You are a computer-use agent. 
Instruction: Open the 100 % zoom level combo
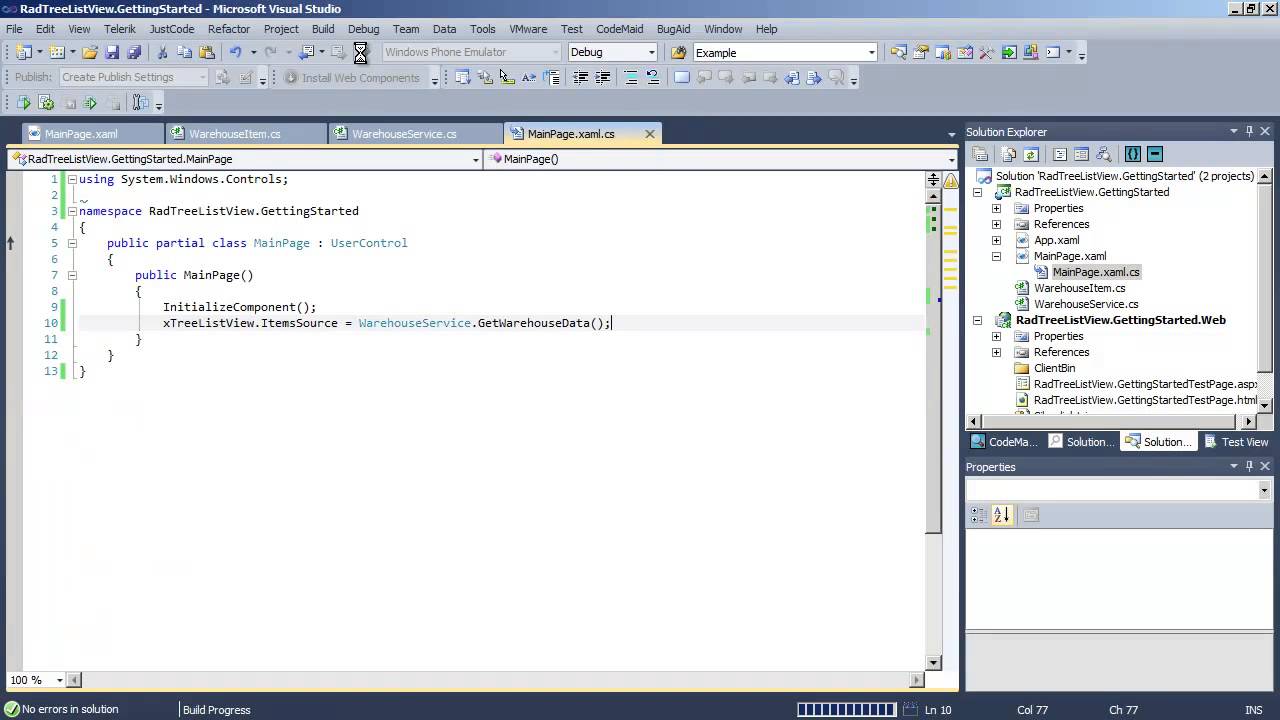pos(36,680)
